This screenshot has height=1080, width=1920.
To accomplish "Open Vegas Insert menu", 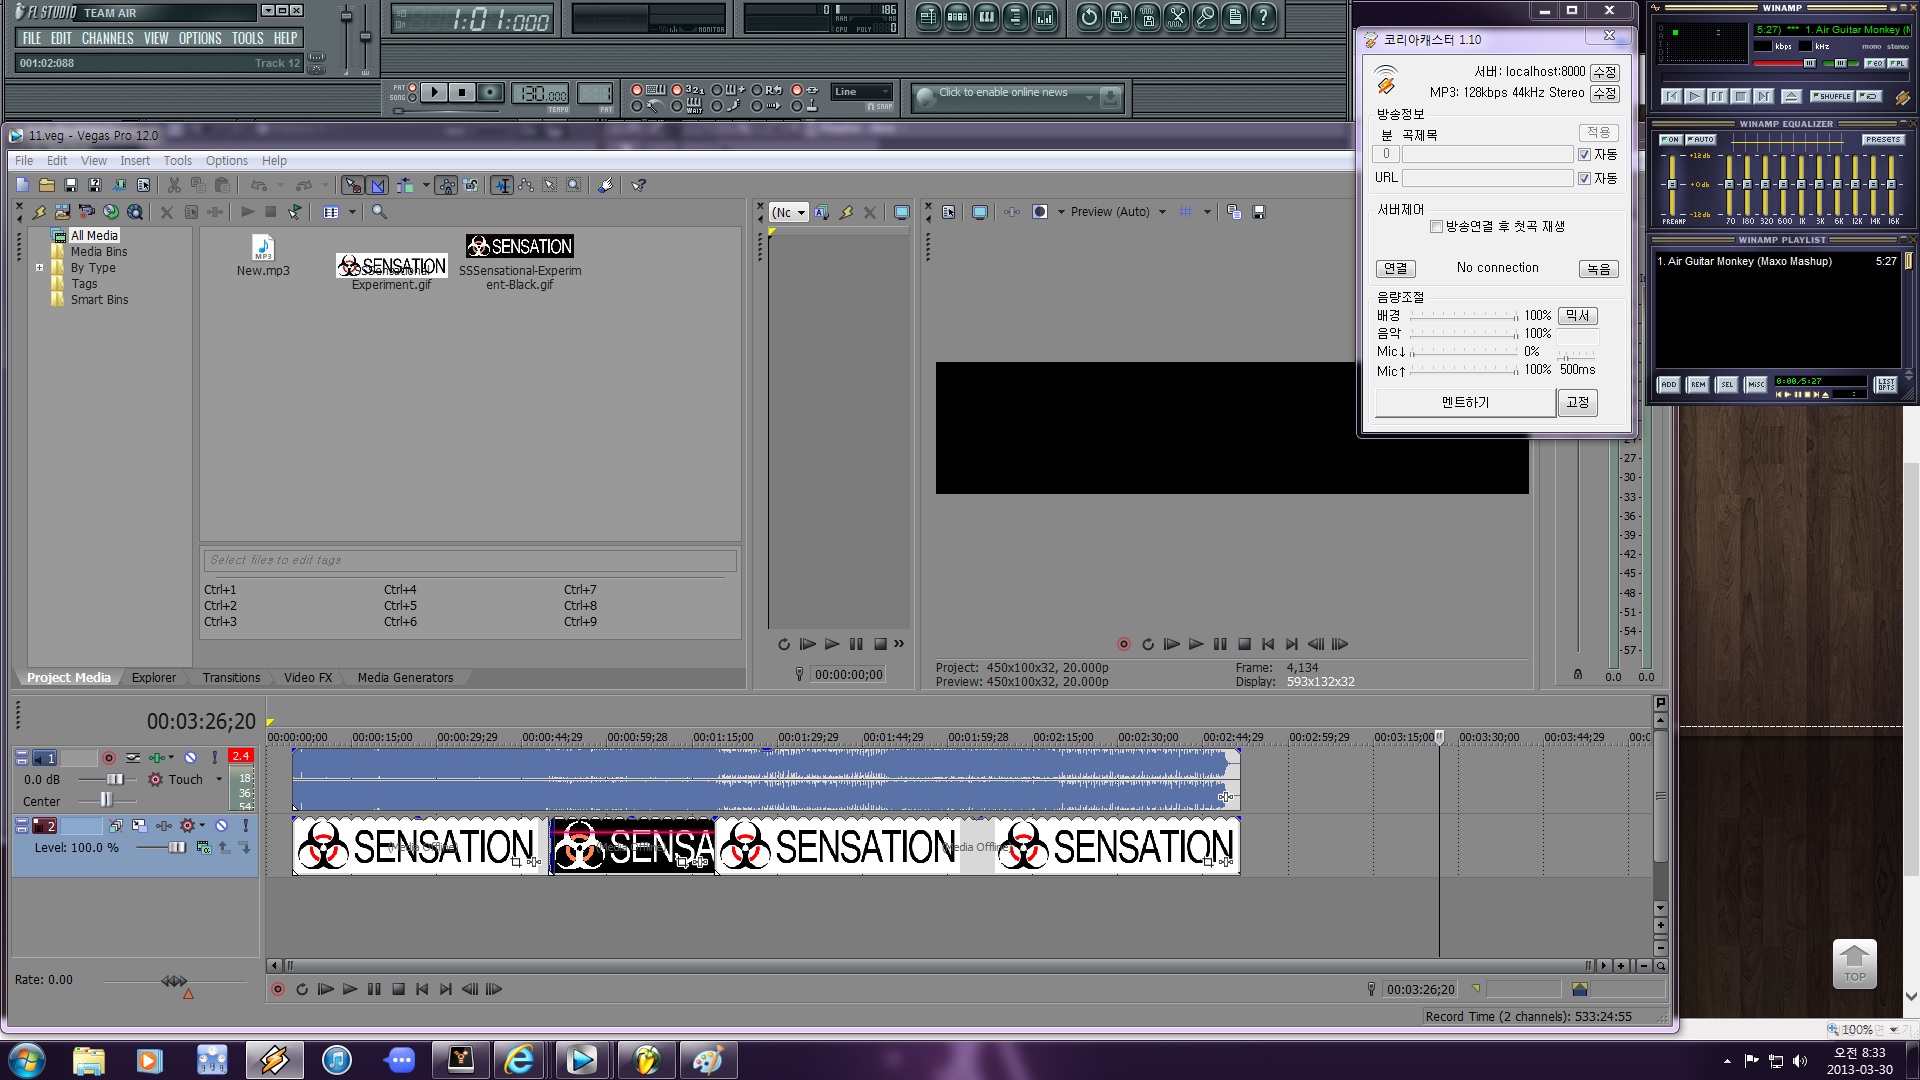I will (x=135, y=161).
